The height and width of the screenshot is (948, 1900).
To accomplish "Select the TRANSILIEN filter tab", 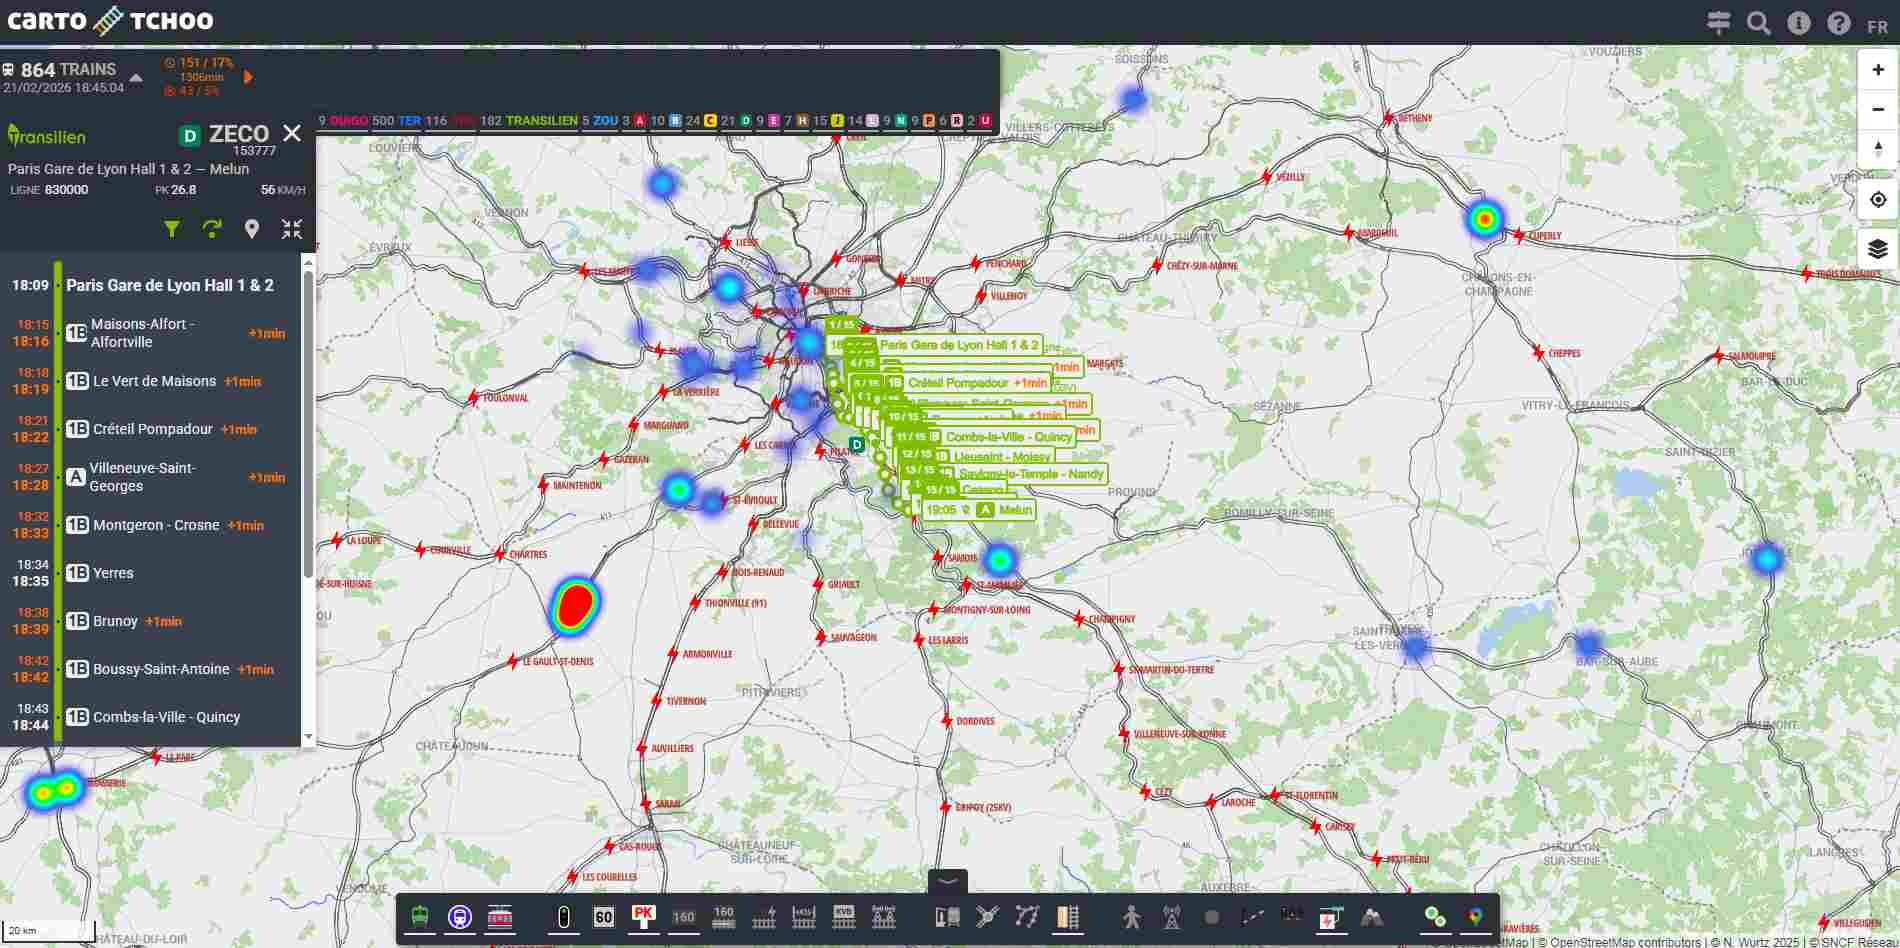I will [x=541, y=121].
